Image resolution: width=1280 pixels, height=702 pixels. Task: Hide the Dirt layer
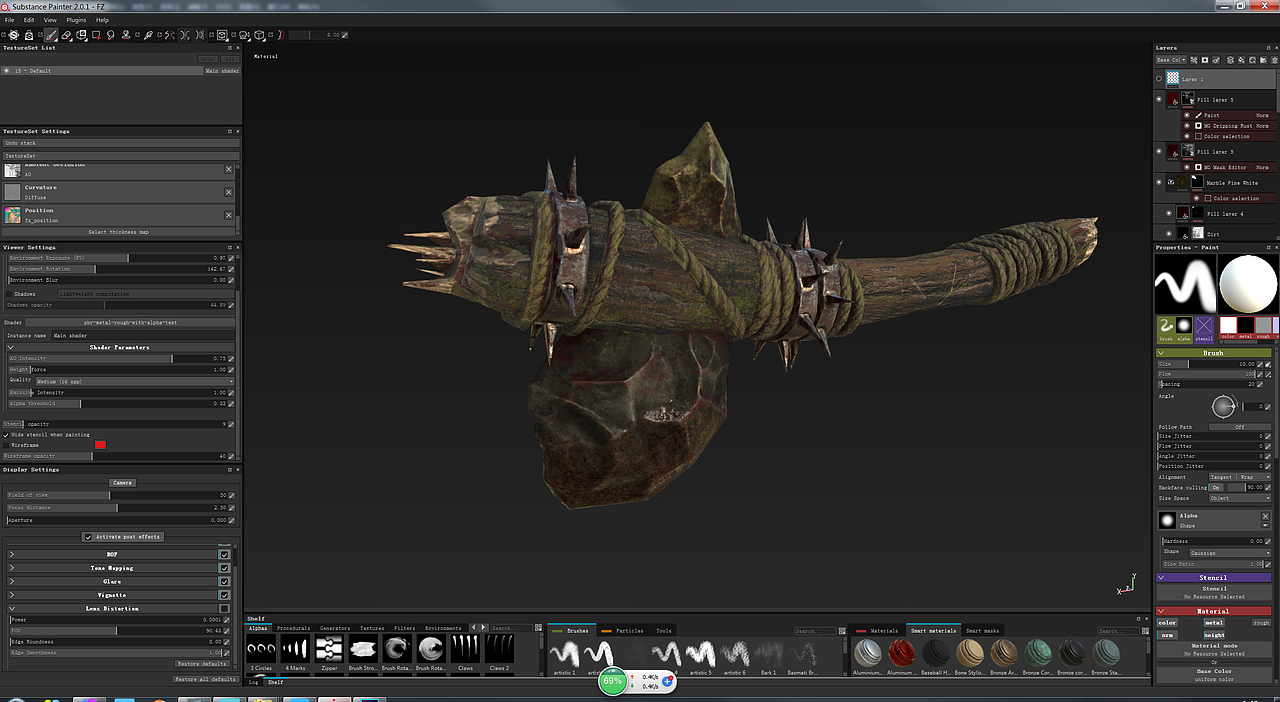tap(1169, 233)
